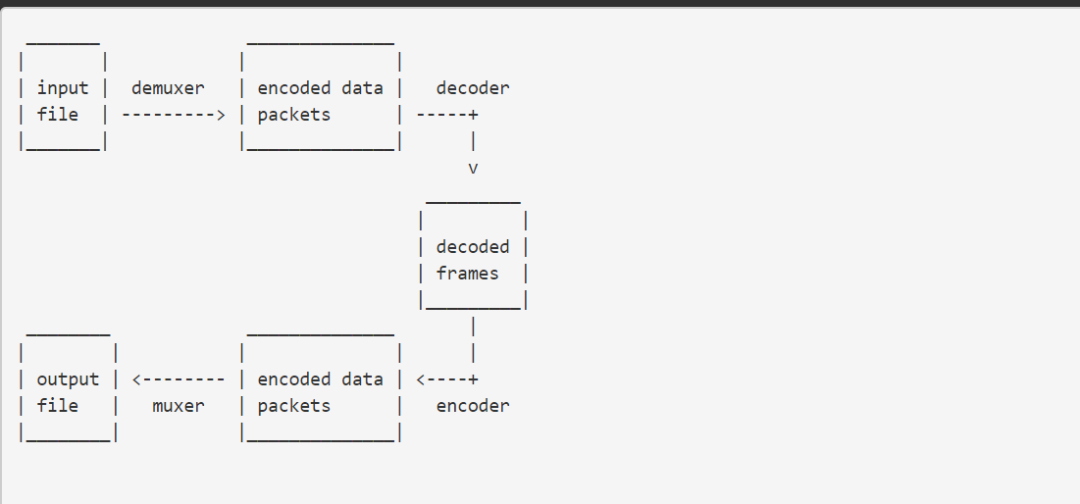1080x504 pixels.
Task: Select the "demuxer" label
Action: coord(167,88)
